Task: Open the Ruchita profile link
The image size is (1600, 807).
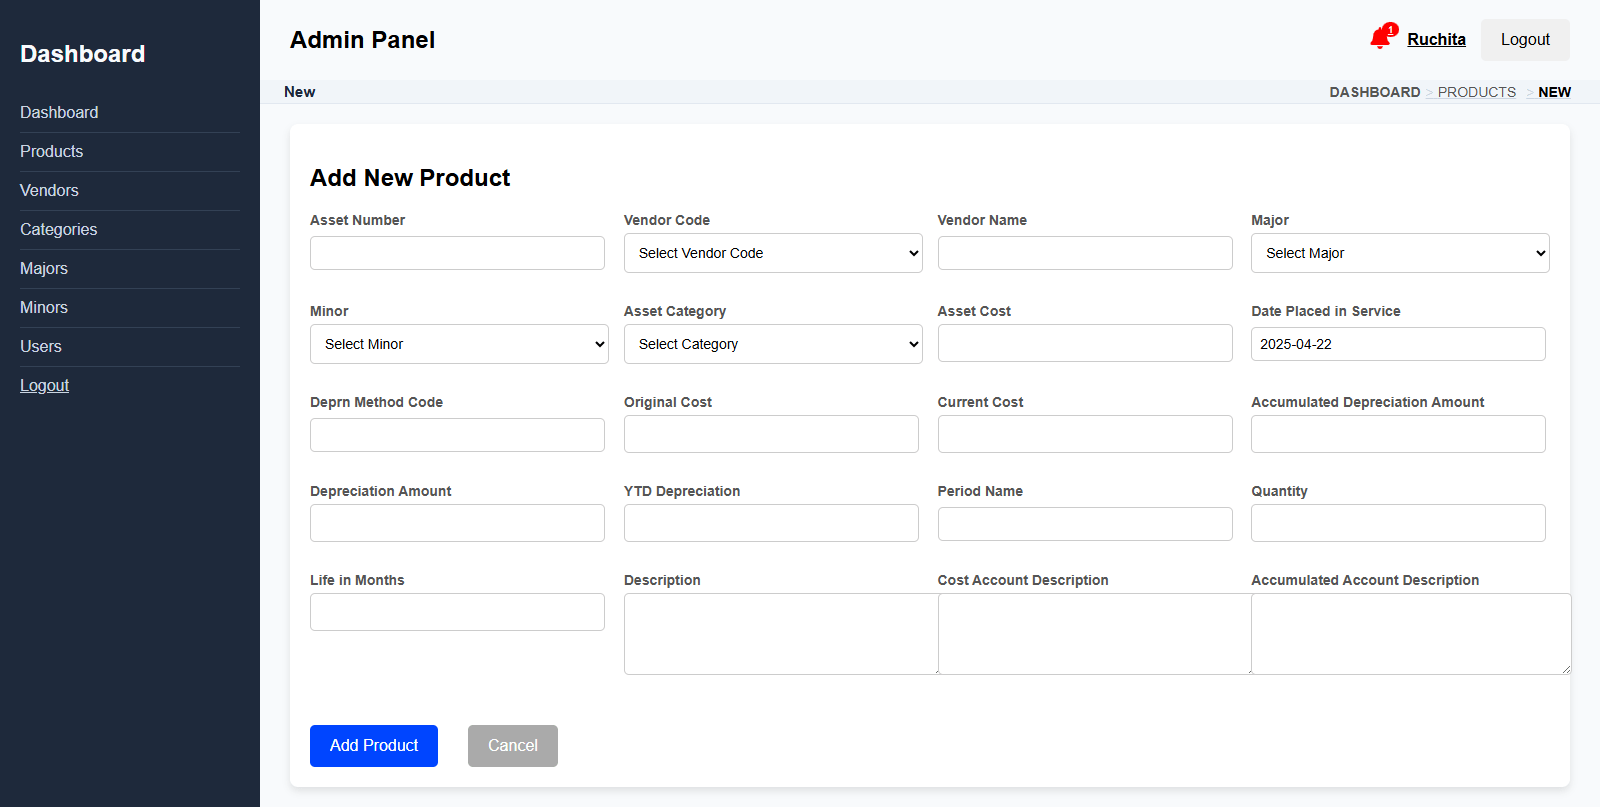Action: 1436,40
